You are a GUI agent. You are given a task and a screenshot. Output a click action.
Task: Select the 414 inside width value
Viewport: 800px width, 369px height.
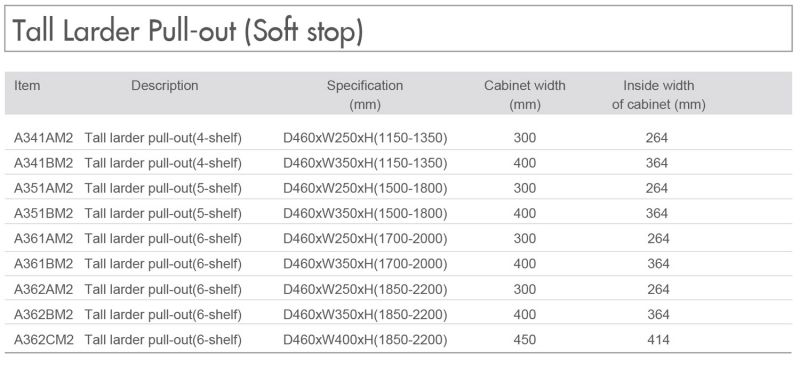click(x=658, y=339)
